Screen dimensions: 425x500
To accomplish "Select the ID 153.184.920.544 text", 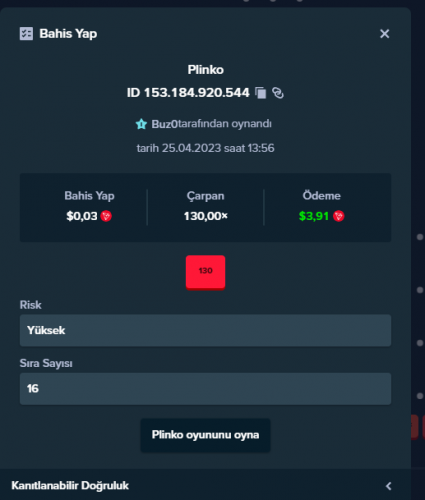I will coord(188,93).
